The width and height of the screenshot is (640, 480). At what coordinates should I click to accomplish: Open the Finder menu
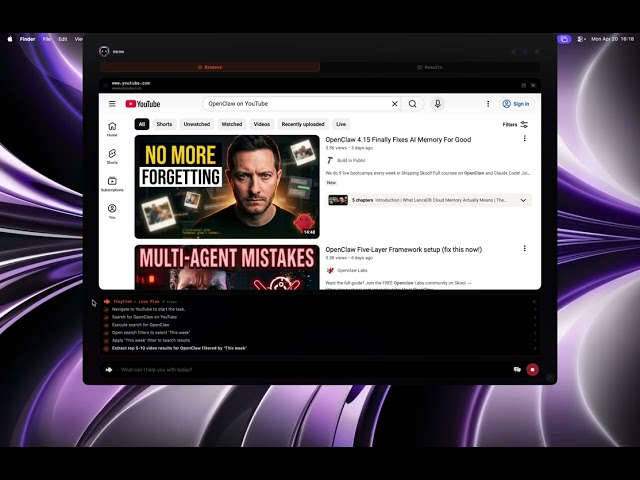[27, 39]
